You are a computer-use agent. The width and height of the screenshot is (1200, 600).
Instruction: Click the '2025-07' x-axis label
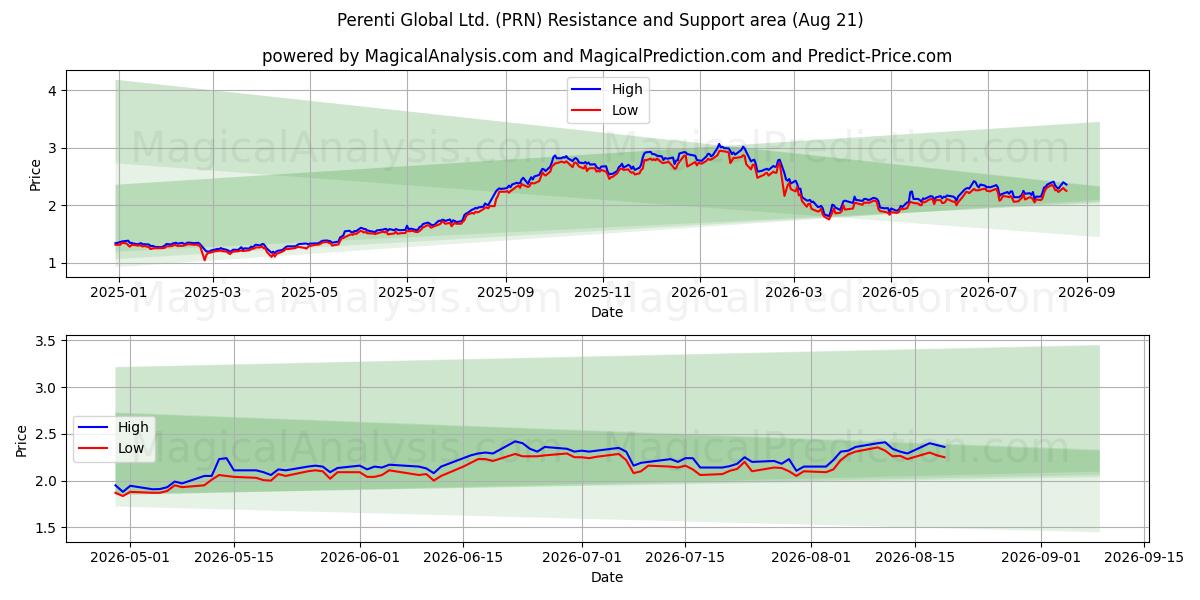coord(407,293)
